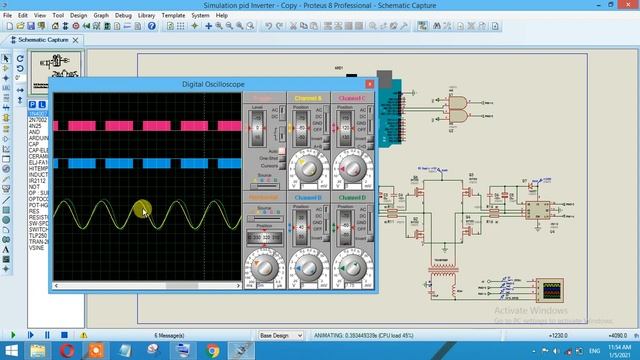Screen dimensions: 640x360
Task: Open the Debug menu
Action: tap(123, 16)
